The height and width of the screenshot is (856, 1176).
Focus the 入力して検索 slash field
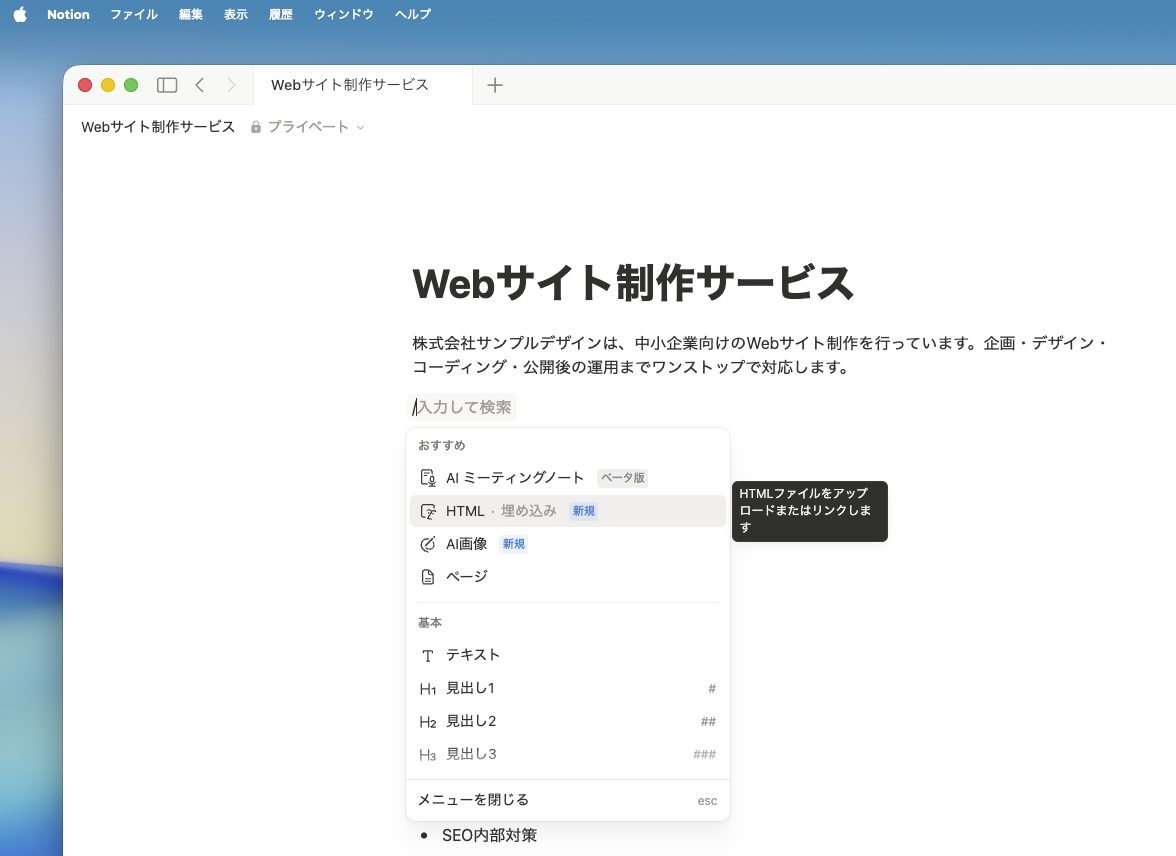(462, 407)
